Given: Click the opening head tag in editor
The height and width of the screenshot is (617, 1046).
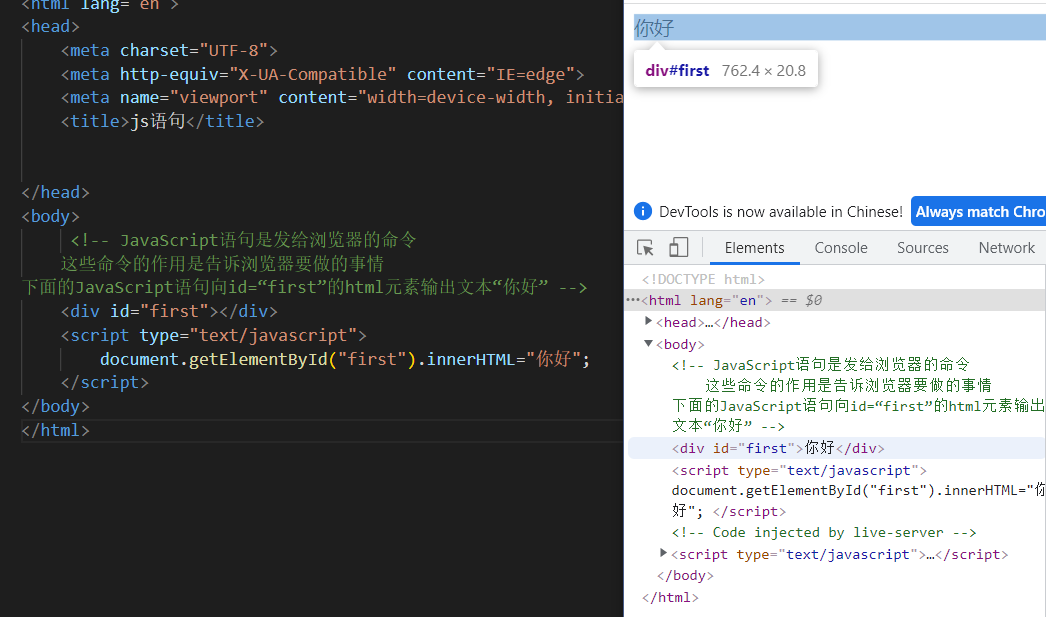Looking at the screenshot, I should [50, 27].
